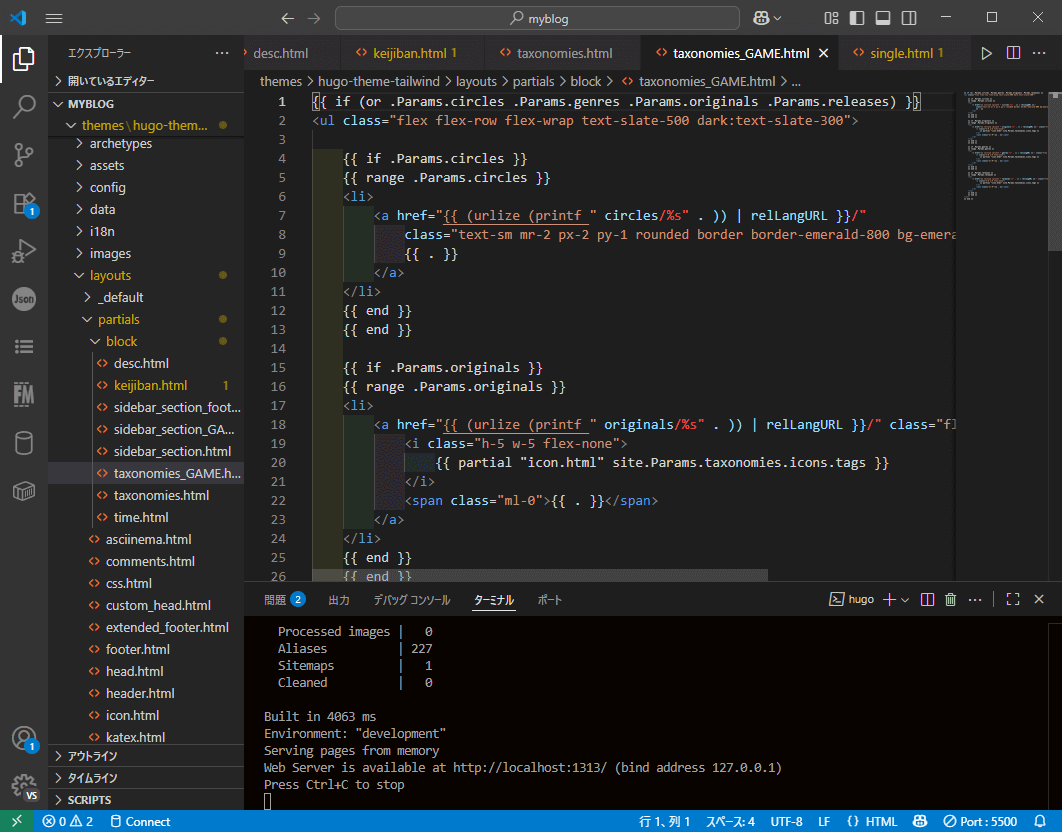The image size is (1062, 832).
Task: Expand the archetypes folder
Action: click(120, 144)
